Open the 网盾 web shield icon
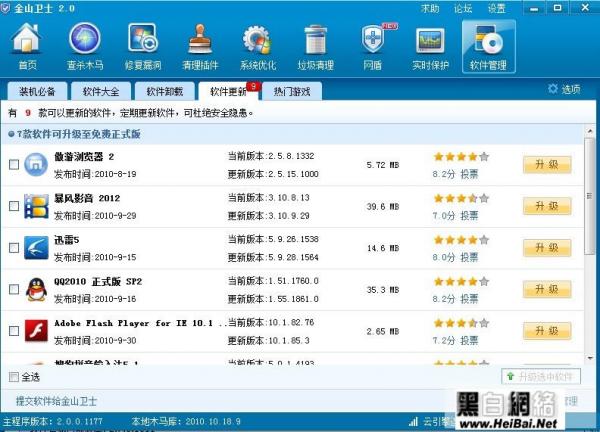 (x=373, y=46)
